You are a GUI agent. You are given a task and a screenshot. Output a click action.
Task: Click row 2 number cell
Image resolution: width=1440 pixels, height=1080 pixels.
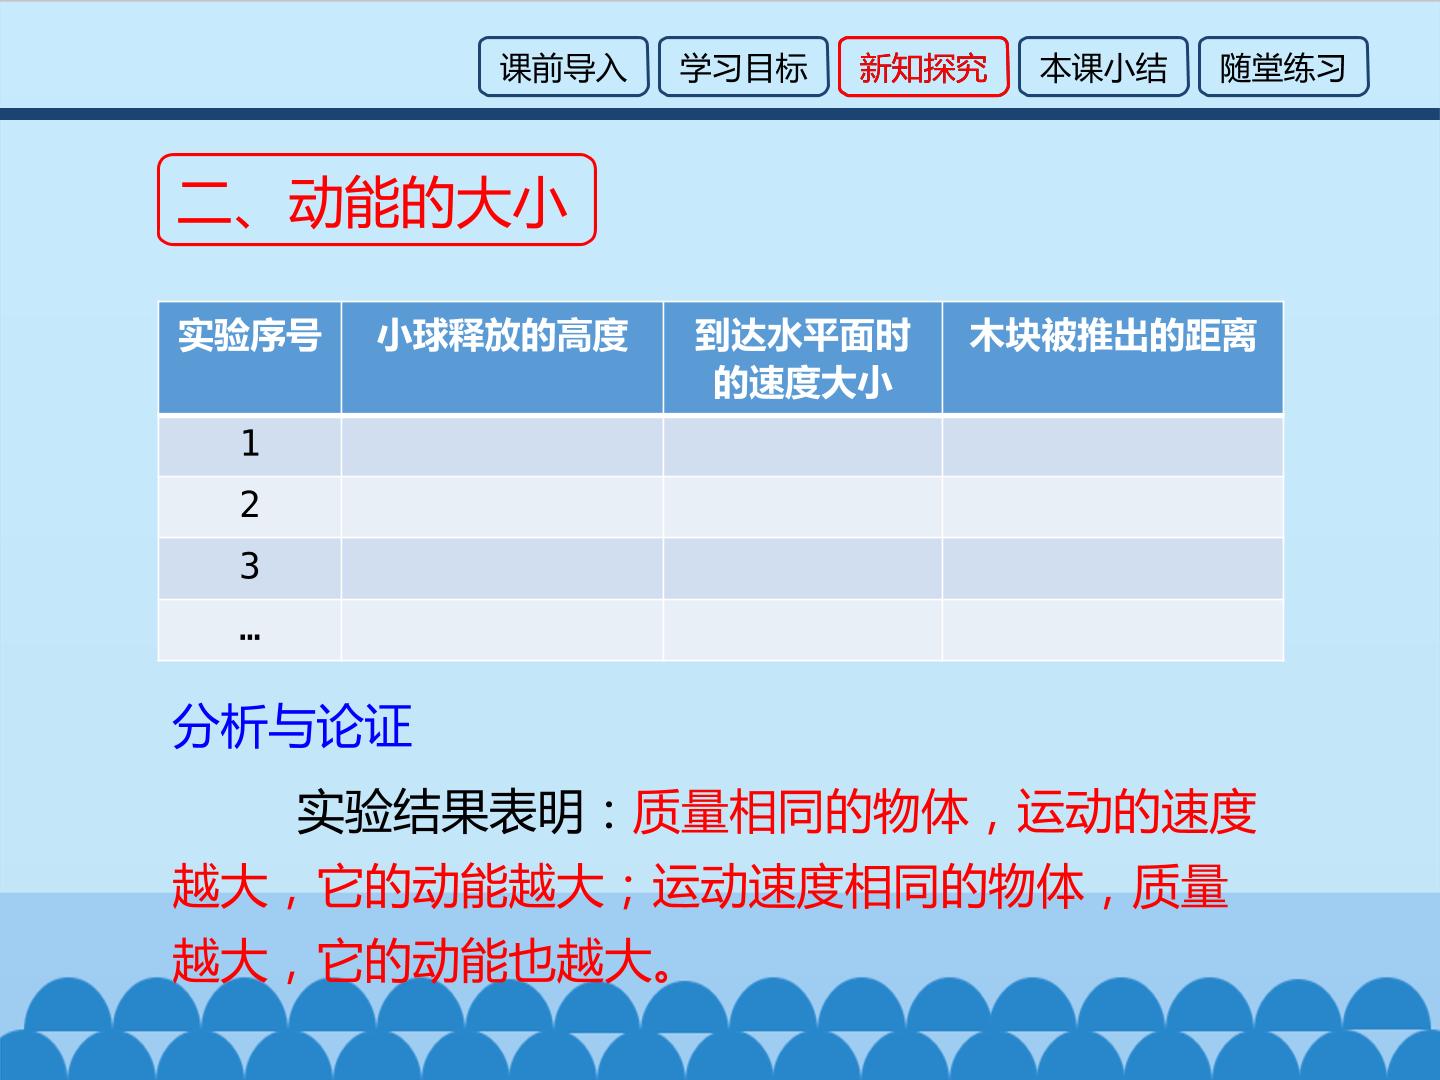(250, 507)
